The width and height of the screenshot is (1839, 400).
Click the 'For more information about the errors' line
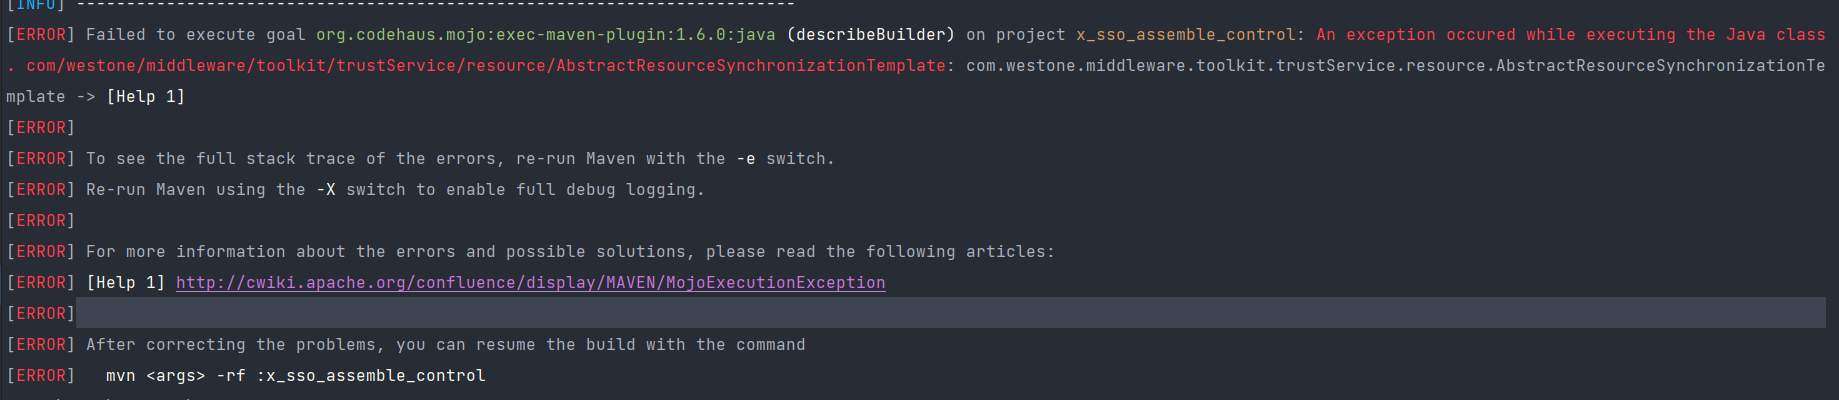click(x=570, y=252)
